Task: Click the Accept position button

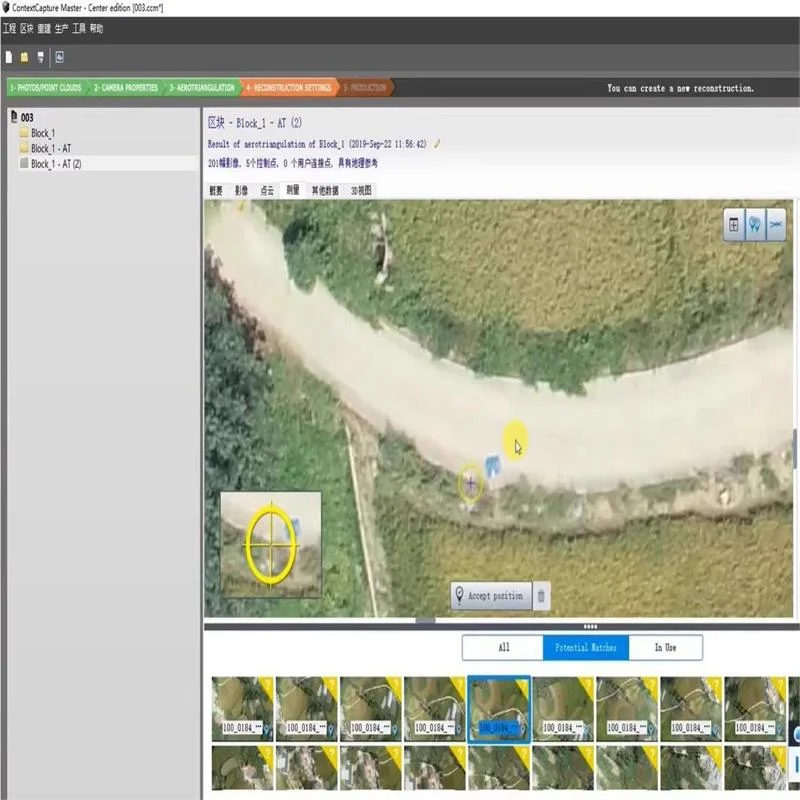Action: pos(489,596)
